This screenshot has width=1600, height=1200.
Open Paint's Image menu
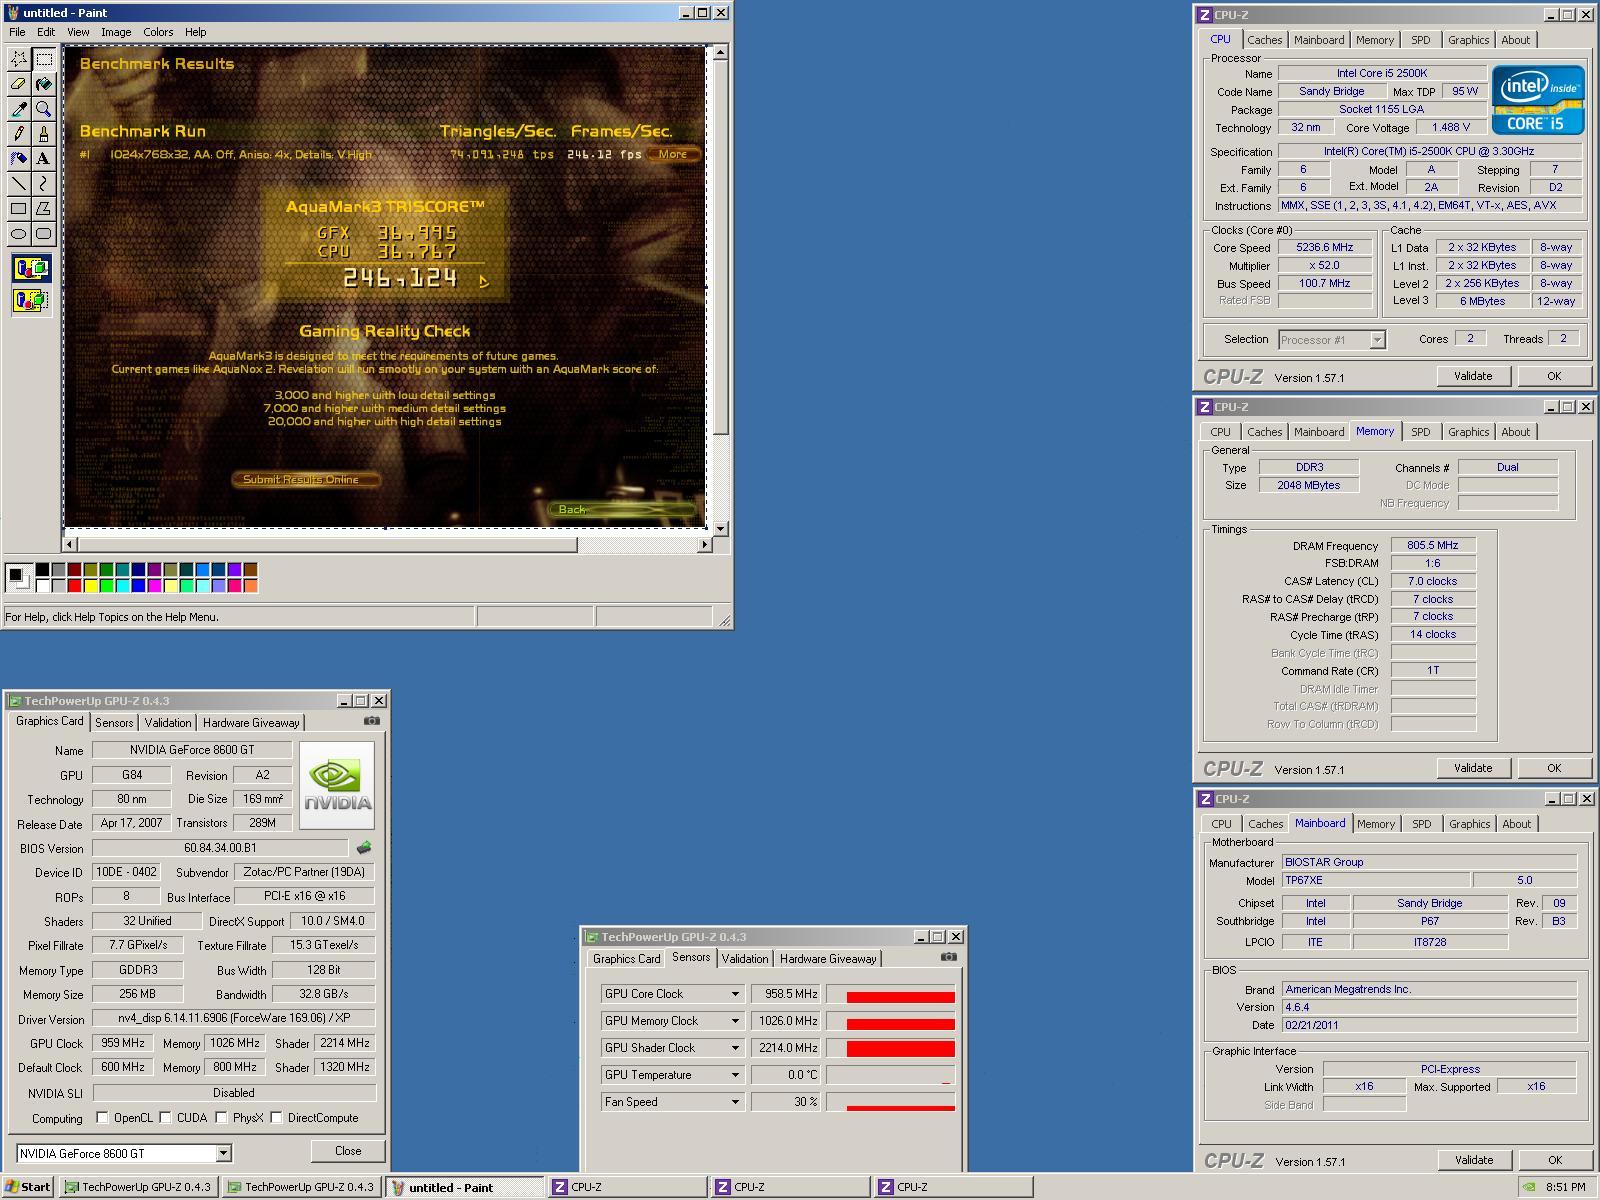pos(116,32)
